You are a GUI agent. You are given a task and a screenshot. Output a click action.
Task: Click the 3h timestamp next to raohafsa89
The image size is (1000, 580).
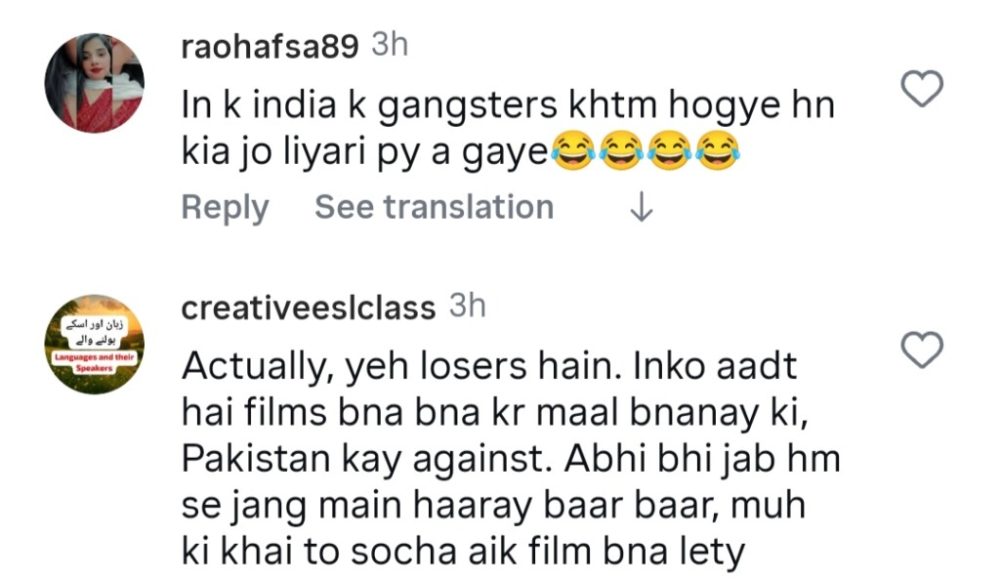[x=389, y=47]
